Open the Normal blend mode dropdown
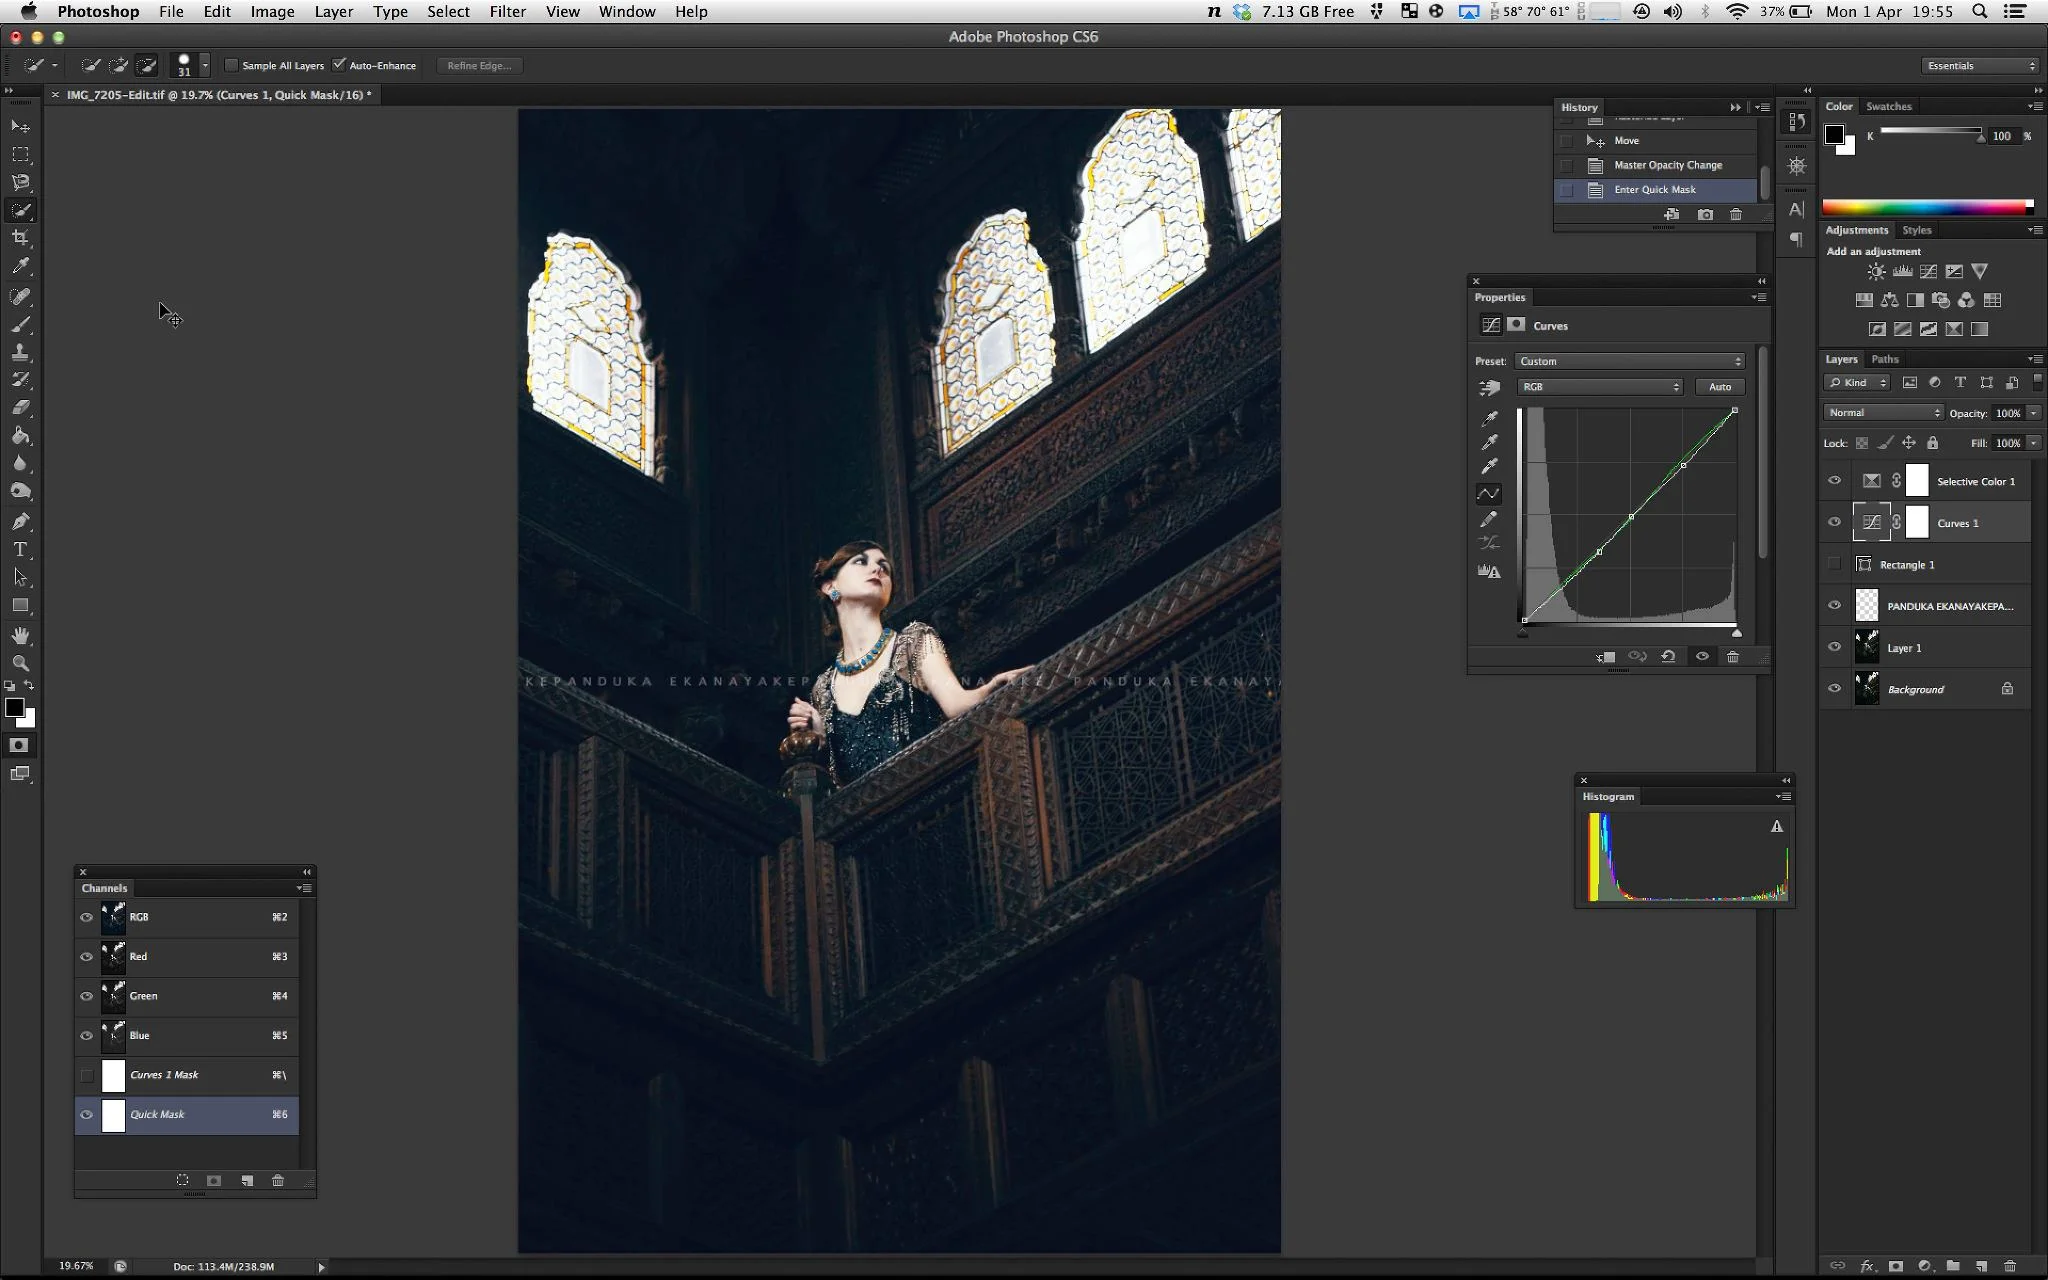Image resolution: width=2048 pixels, height=1280 pixels. coord(1883,413)
